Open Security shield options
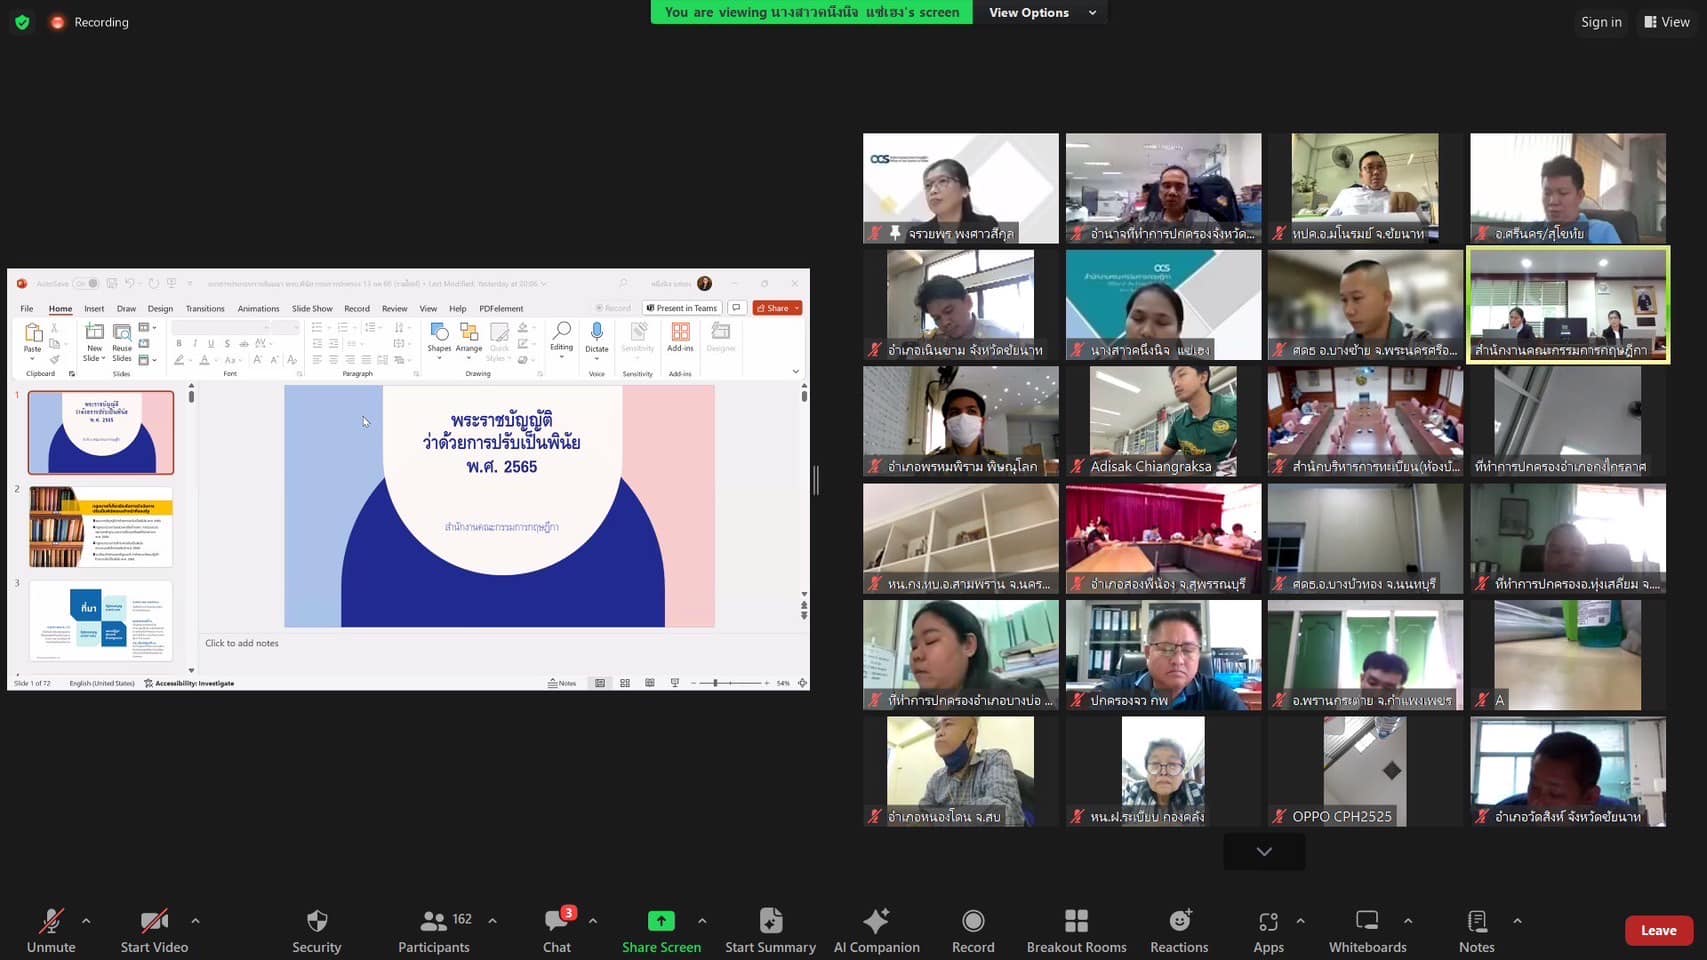 pyautogui.click(x=316, y=930)
